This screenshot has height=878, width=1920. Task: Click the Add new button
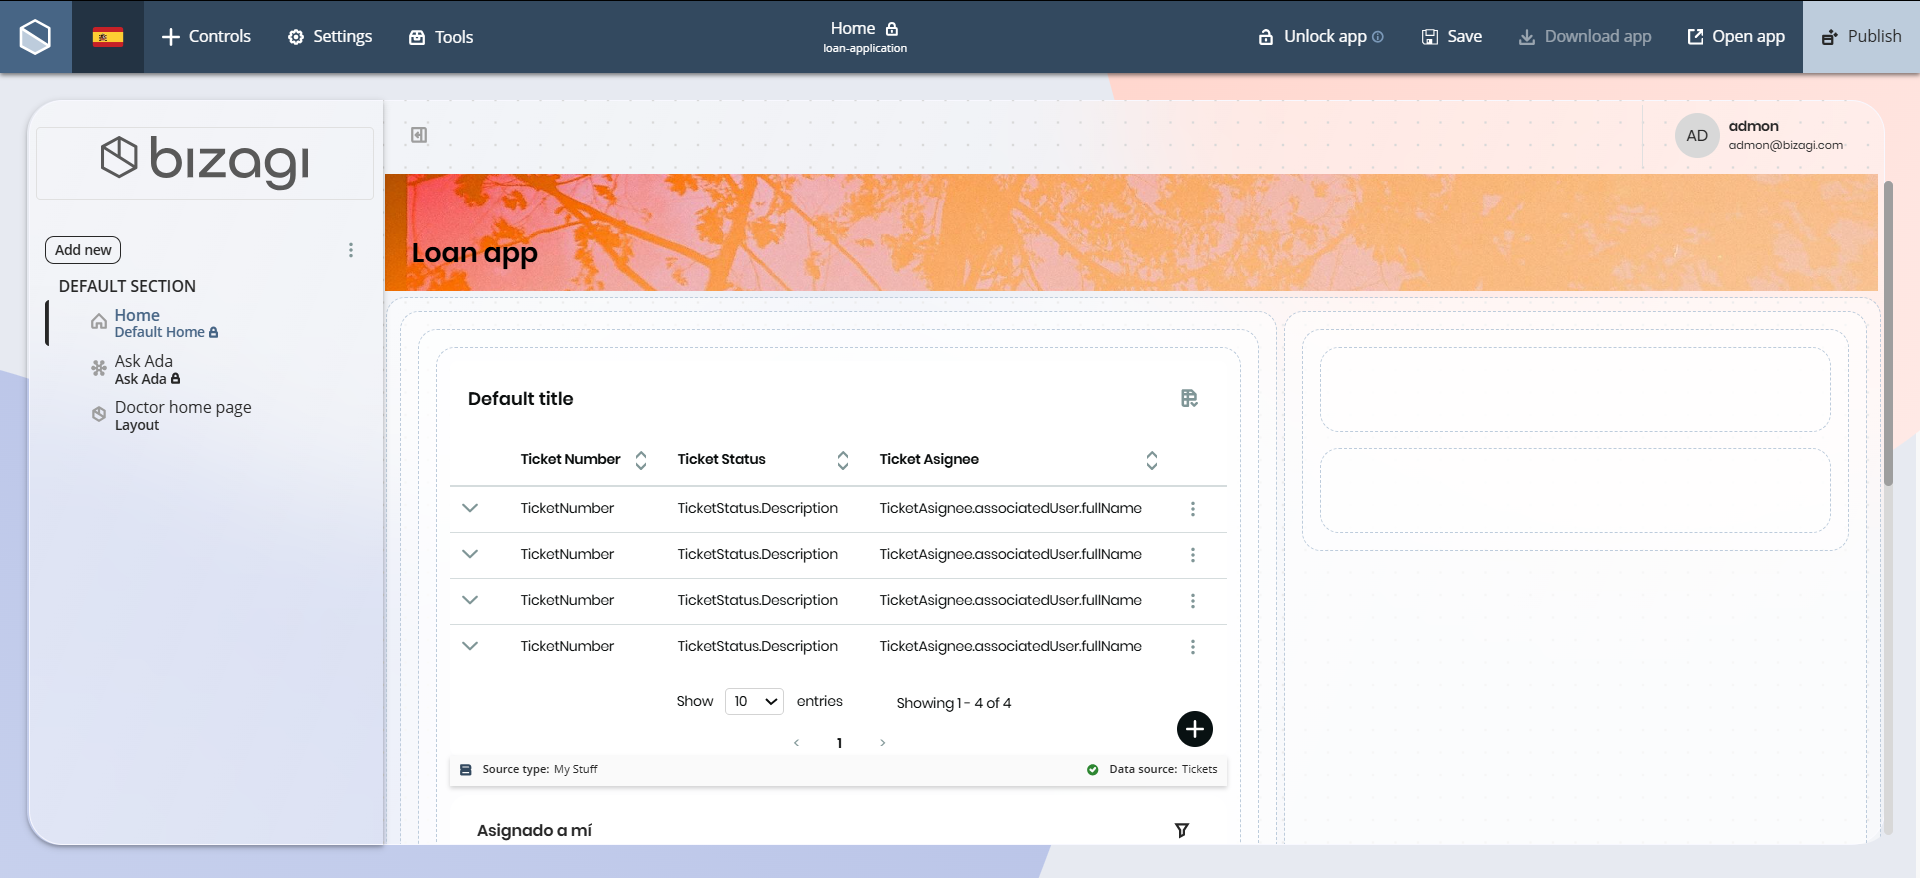pos(83,250)
